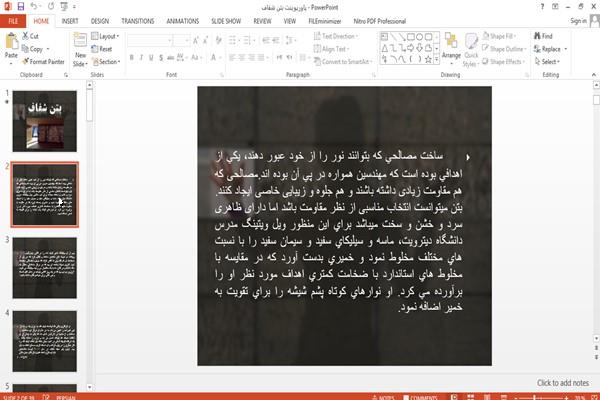Open Arrange options
600x400 pixels.
pyautogui.click(x=451, y=48)
